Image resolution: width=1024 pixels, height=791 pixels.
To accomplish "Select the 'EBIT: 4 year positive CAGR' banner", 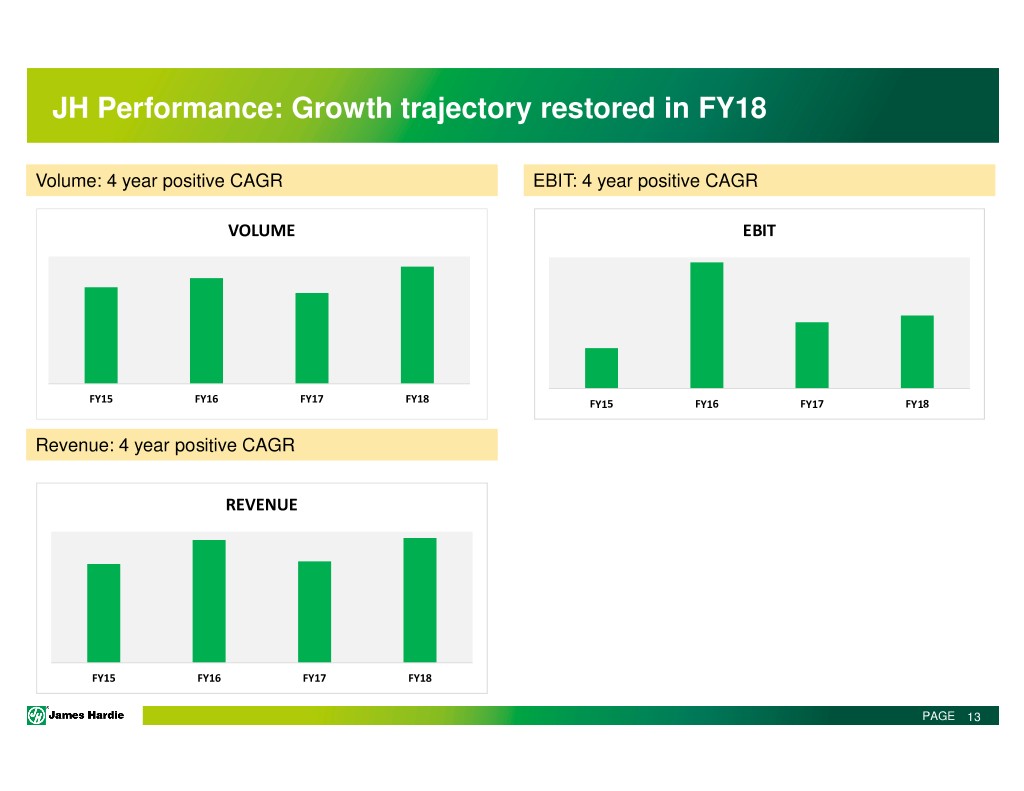I will coord(759,181).
